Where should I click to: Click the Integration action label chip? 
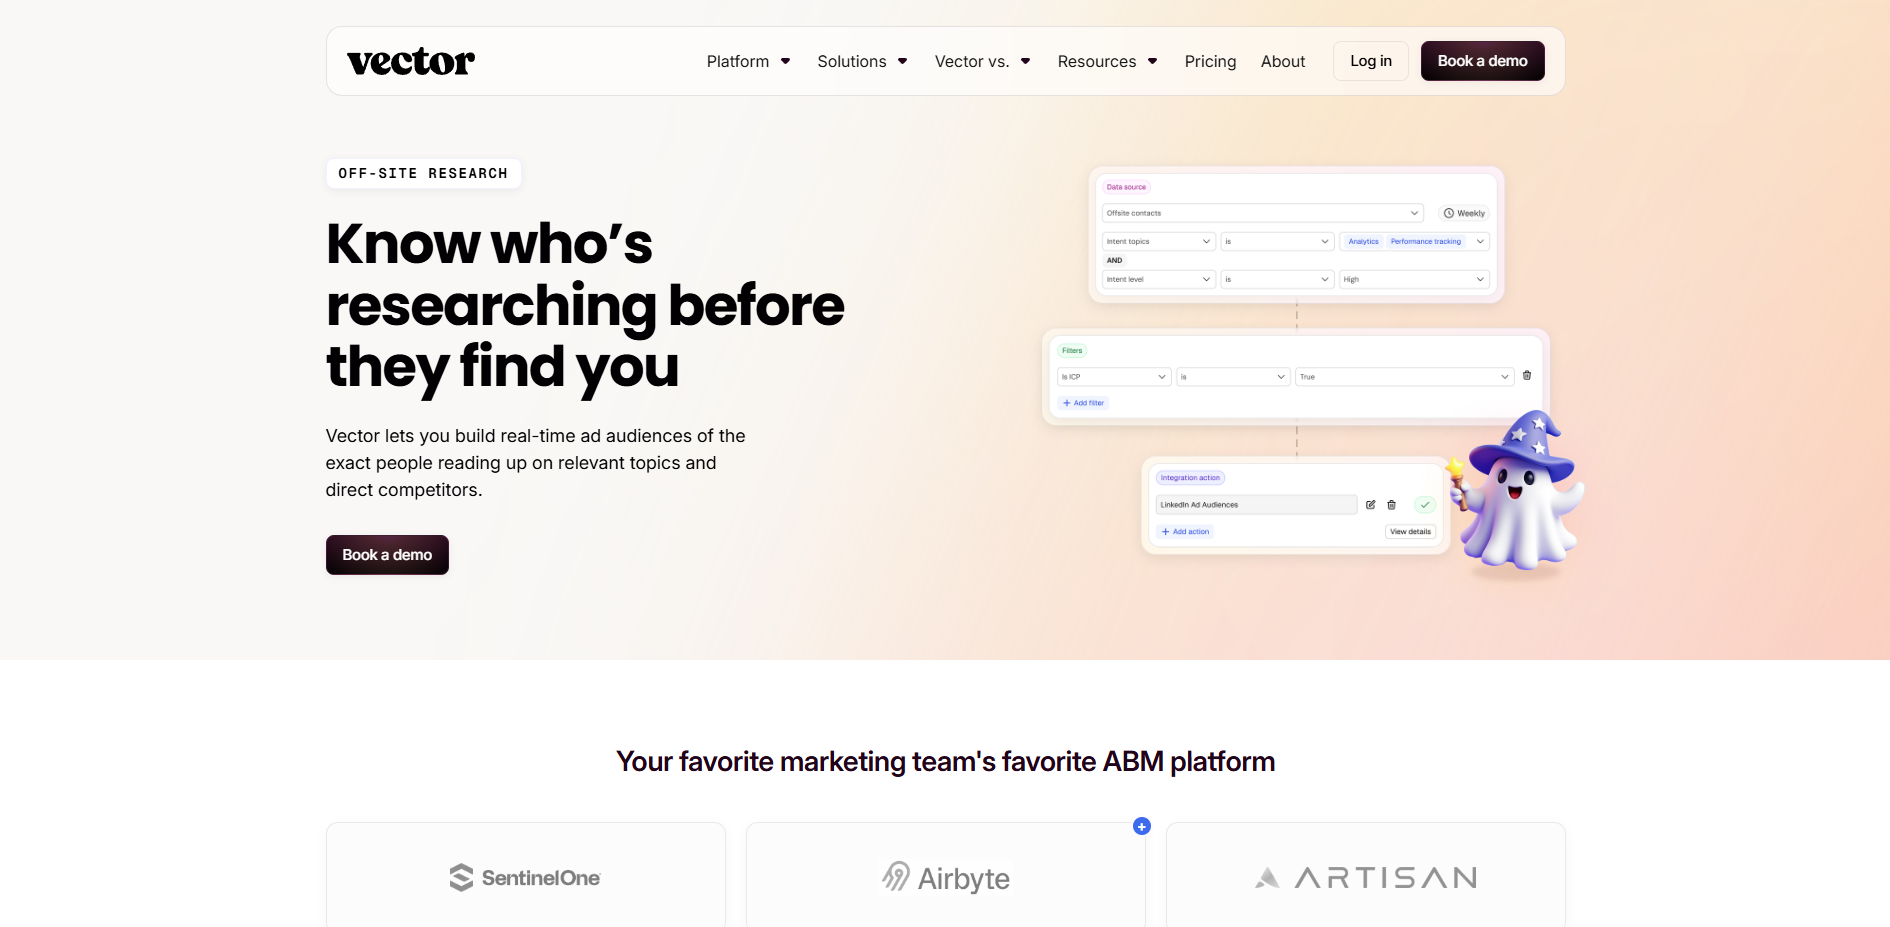pyautogui.click(x=1190, y=478)
